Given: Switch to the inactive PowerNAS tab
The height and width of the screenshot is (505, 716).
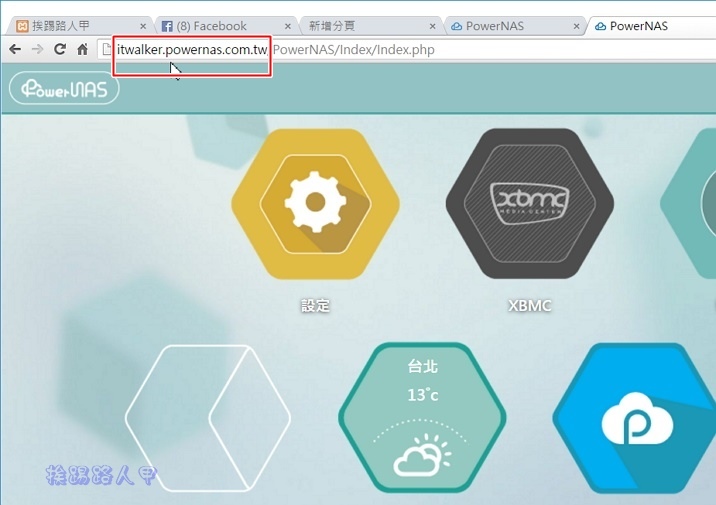Looking at the screenshot, I should click(500, 26).
